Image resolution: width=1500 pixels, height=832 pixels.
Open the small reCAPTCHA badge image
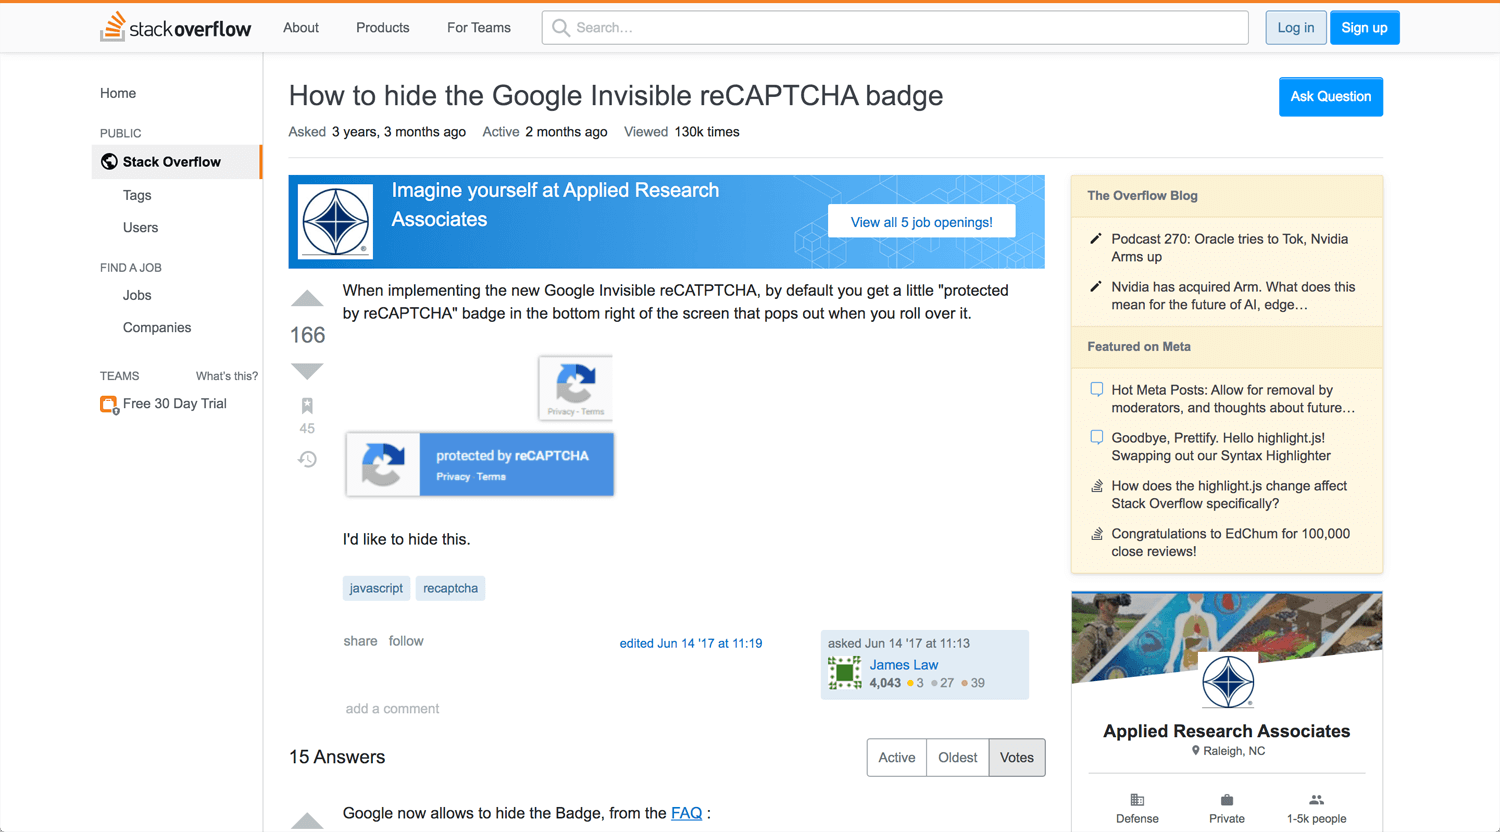(575, 388)
